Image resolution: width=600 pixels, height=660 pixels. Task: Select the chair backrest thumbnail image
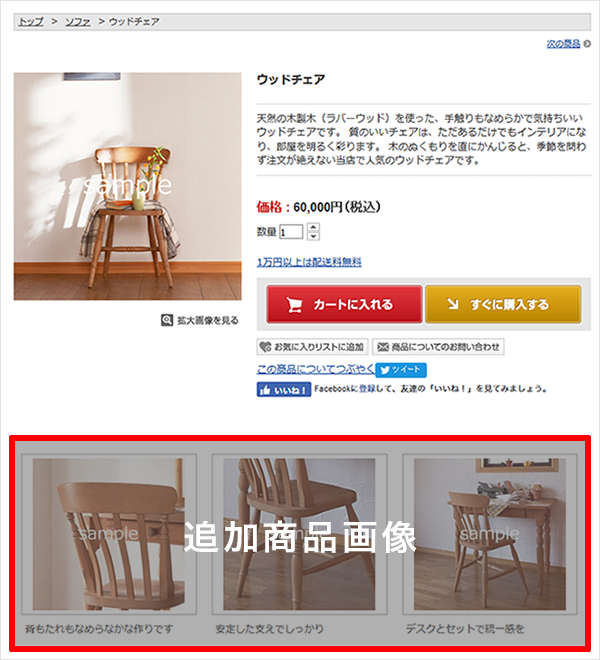(109, 534)
